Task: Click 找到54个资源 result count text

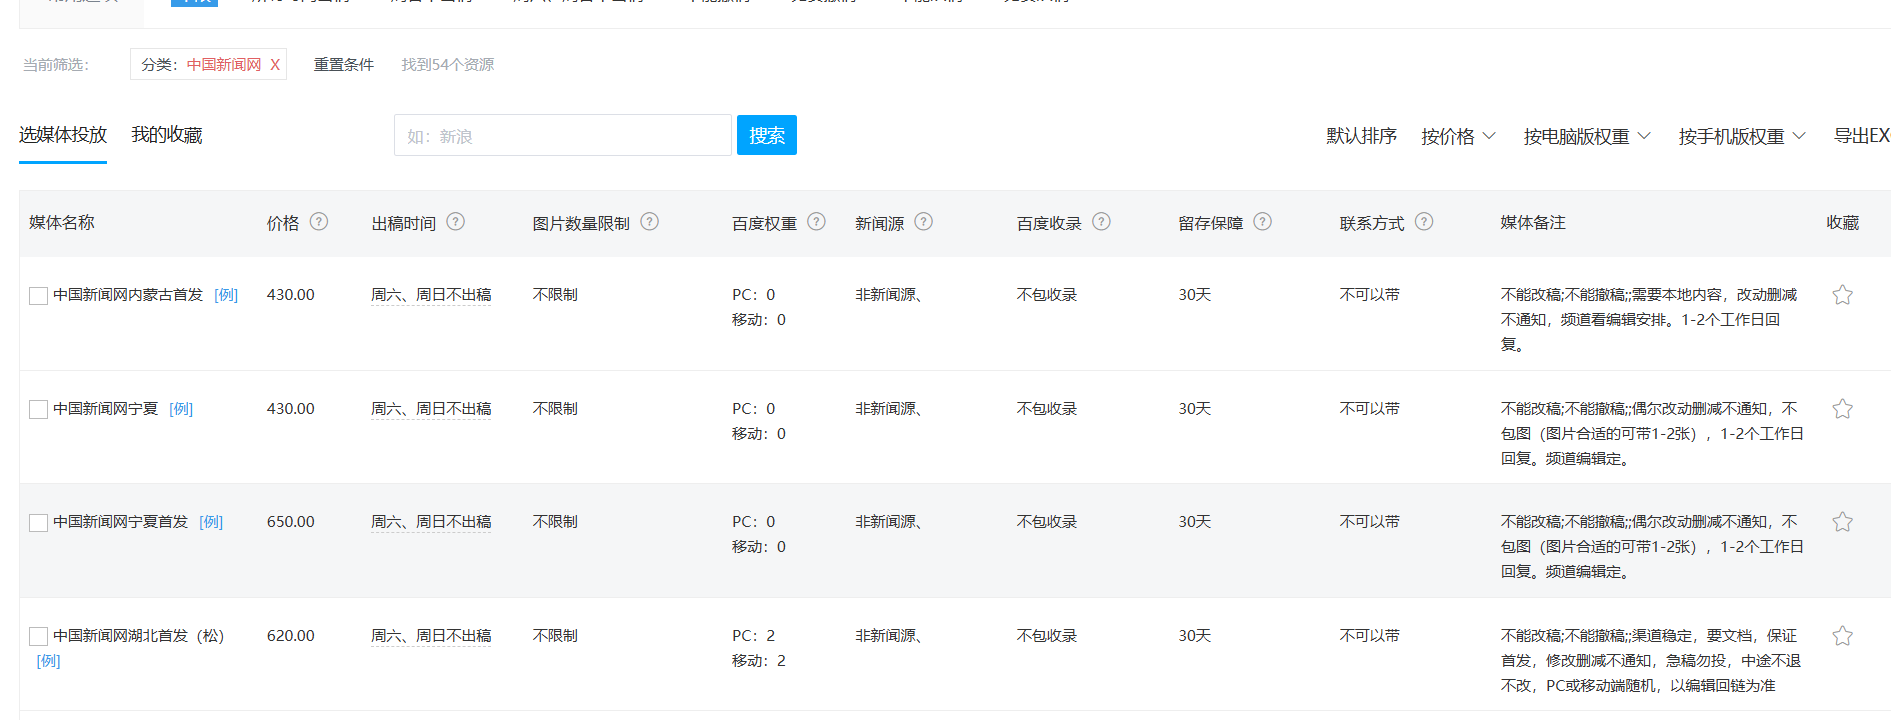Action: coord(448,65)
